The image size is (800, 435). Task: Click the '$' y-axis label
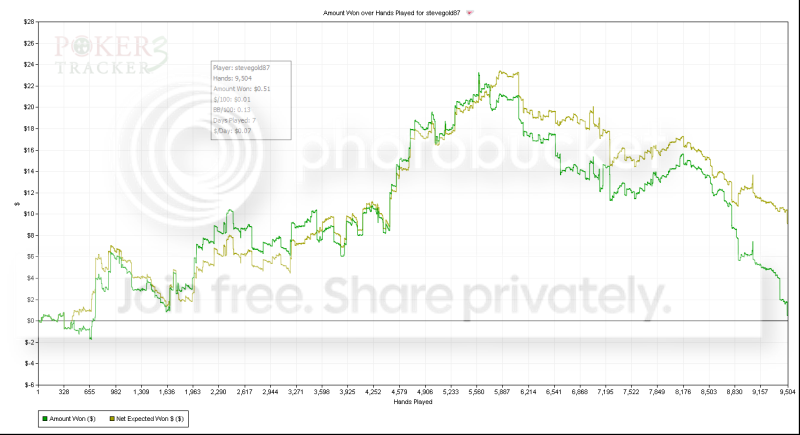pos(17,204)
